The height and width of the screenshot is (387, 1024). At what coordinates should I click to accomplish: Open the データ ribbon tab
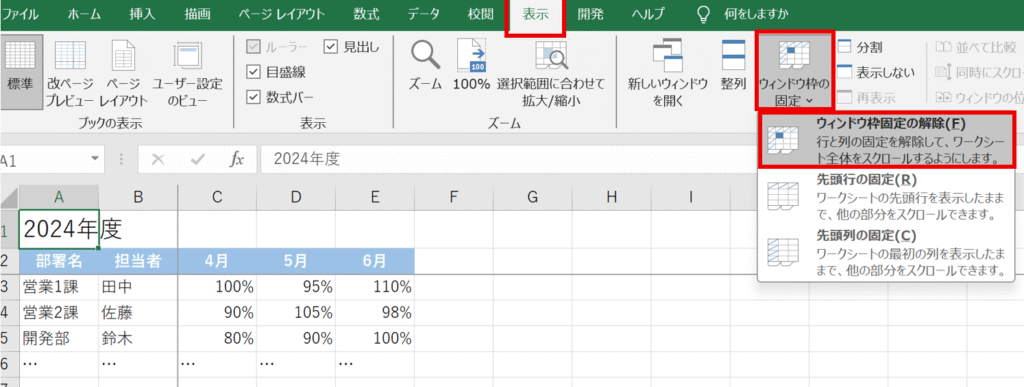423,14
